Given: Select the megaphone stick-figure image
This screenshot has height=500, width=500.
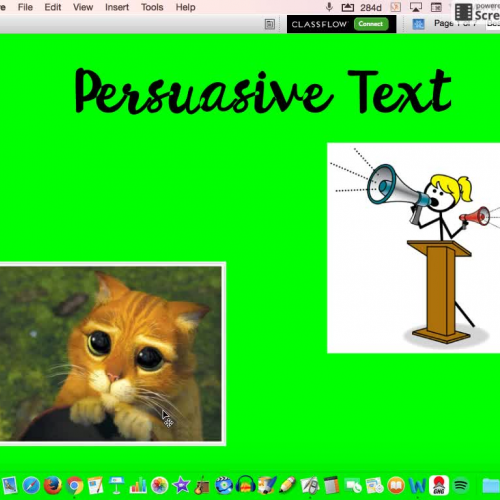Looking at the screenshot, I should coord(414,248).
